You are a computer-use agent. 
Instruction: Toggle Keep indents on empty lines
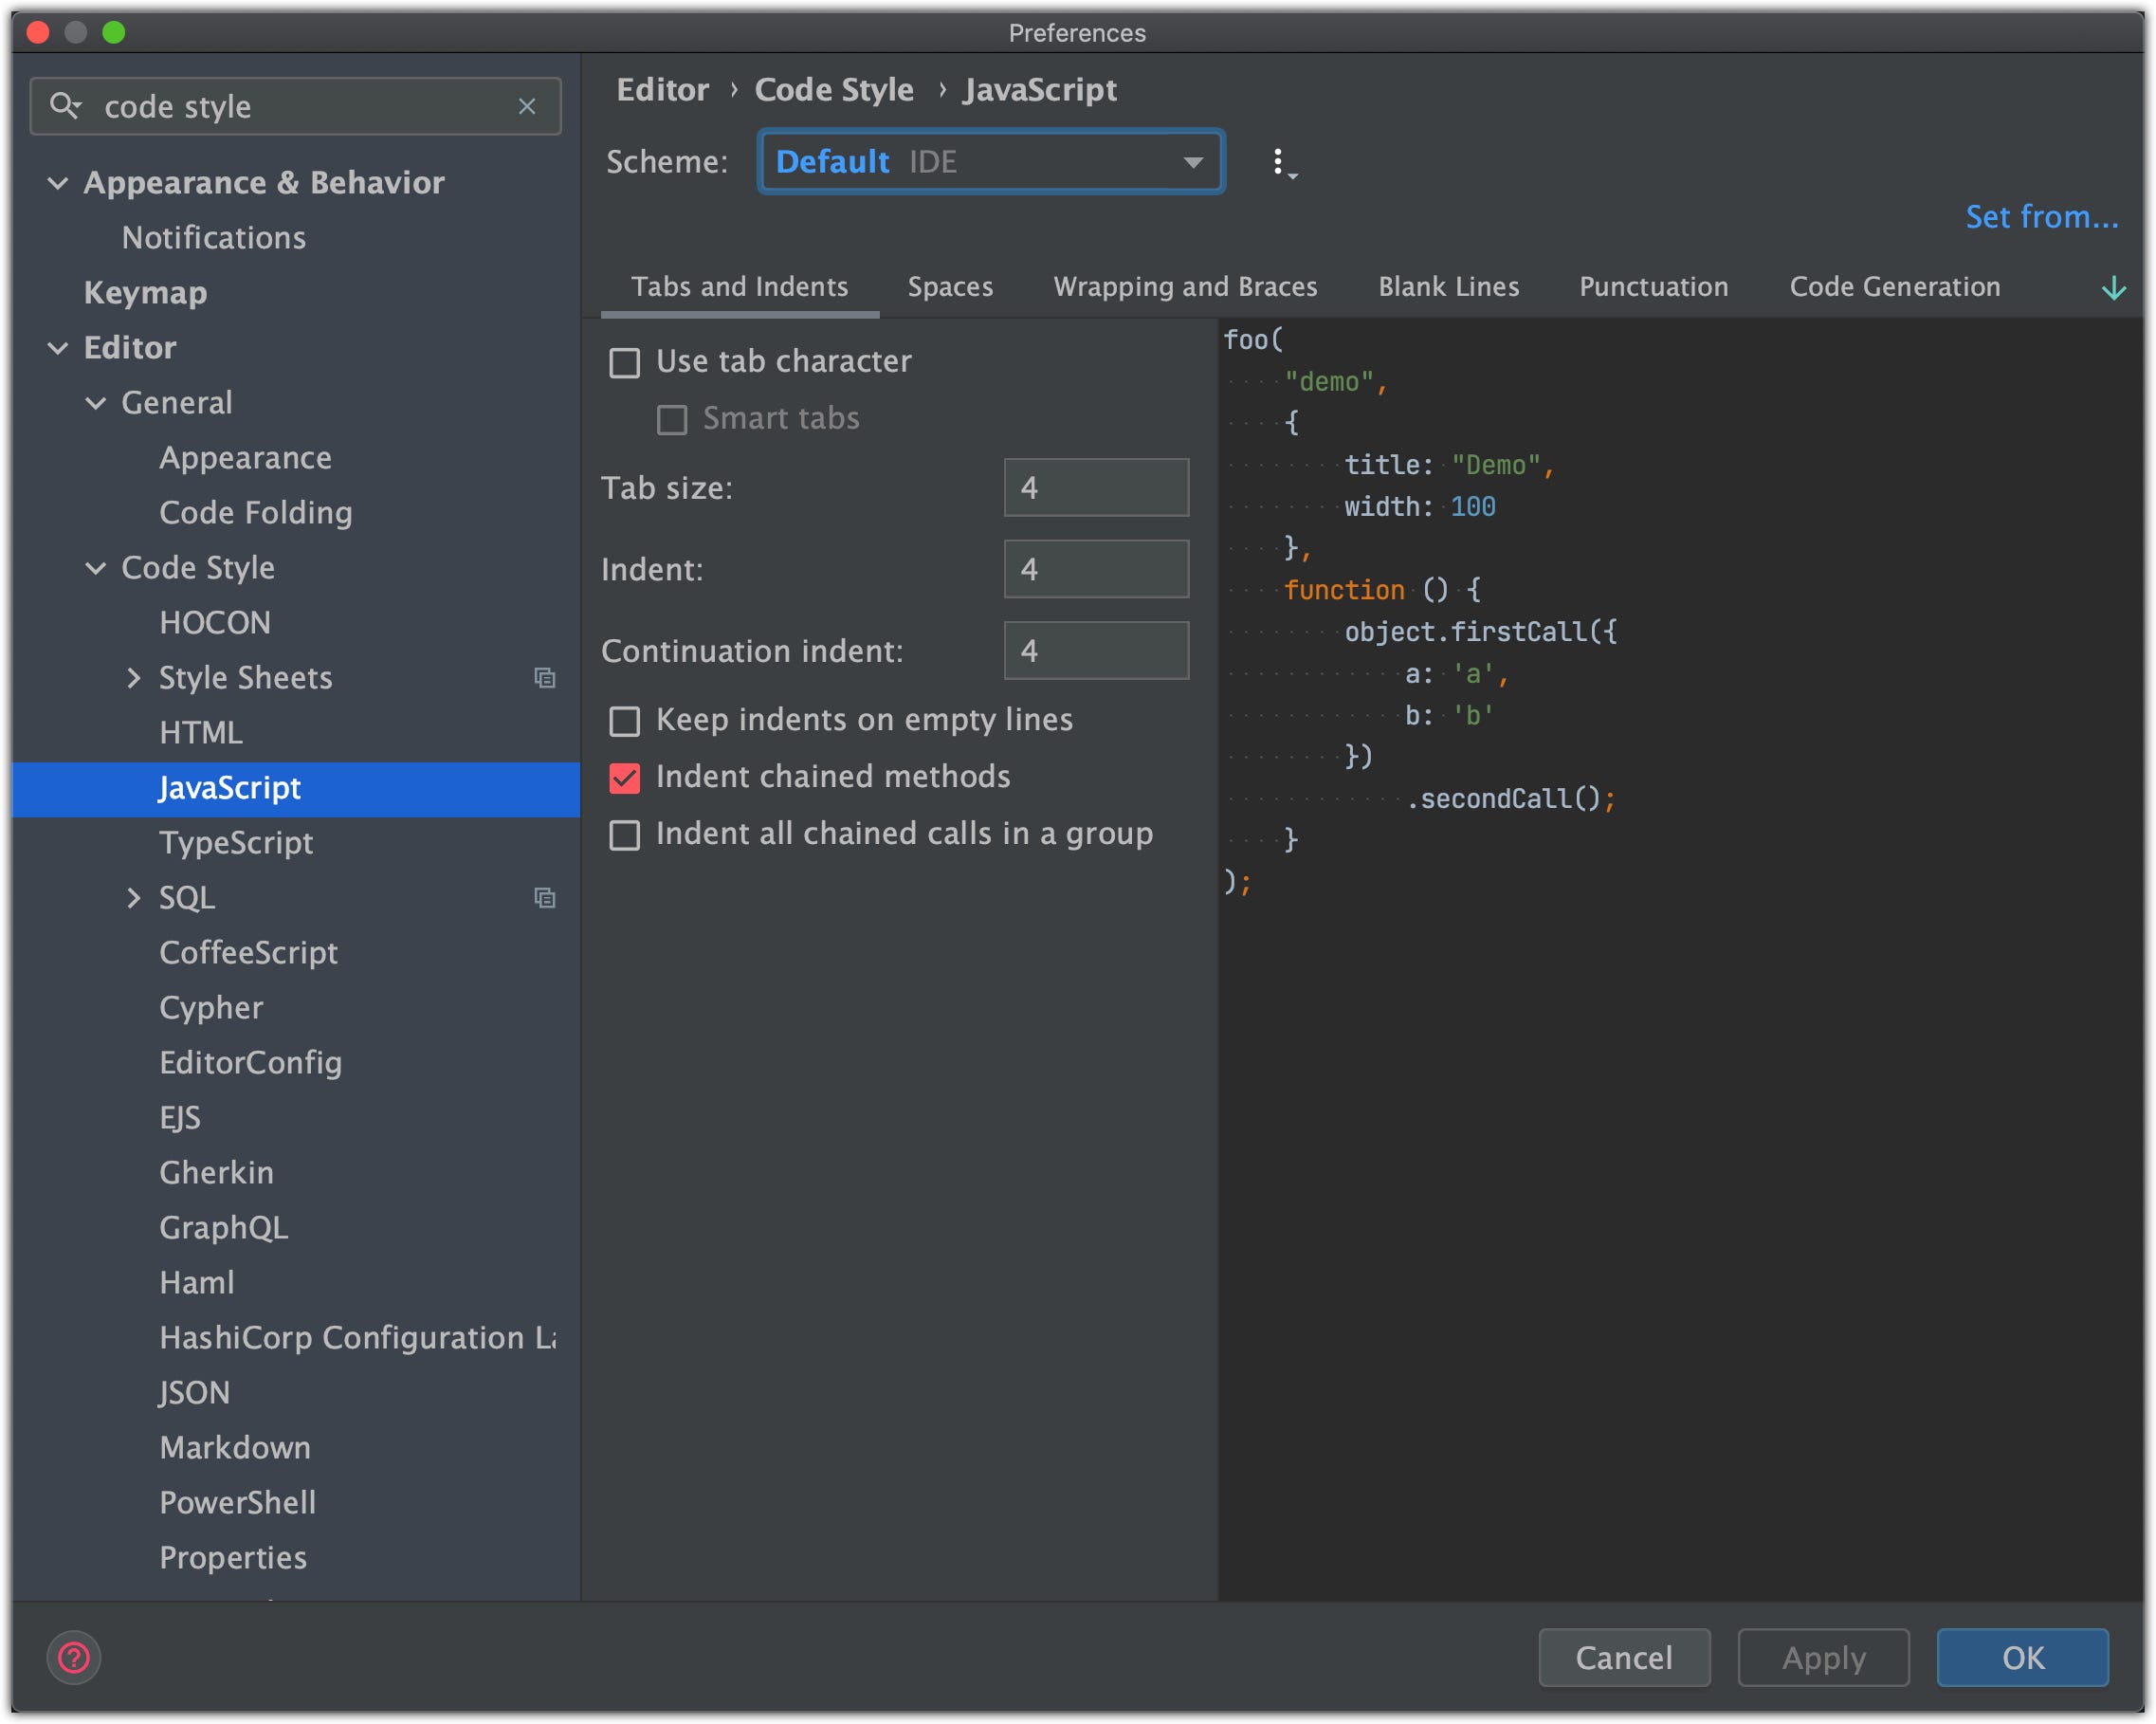point(625,720)
